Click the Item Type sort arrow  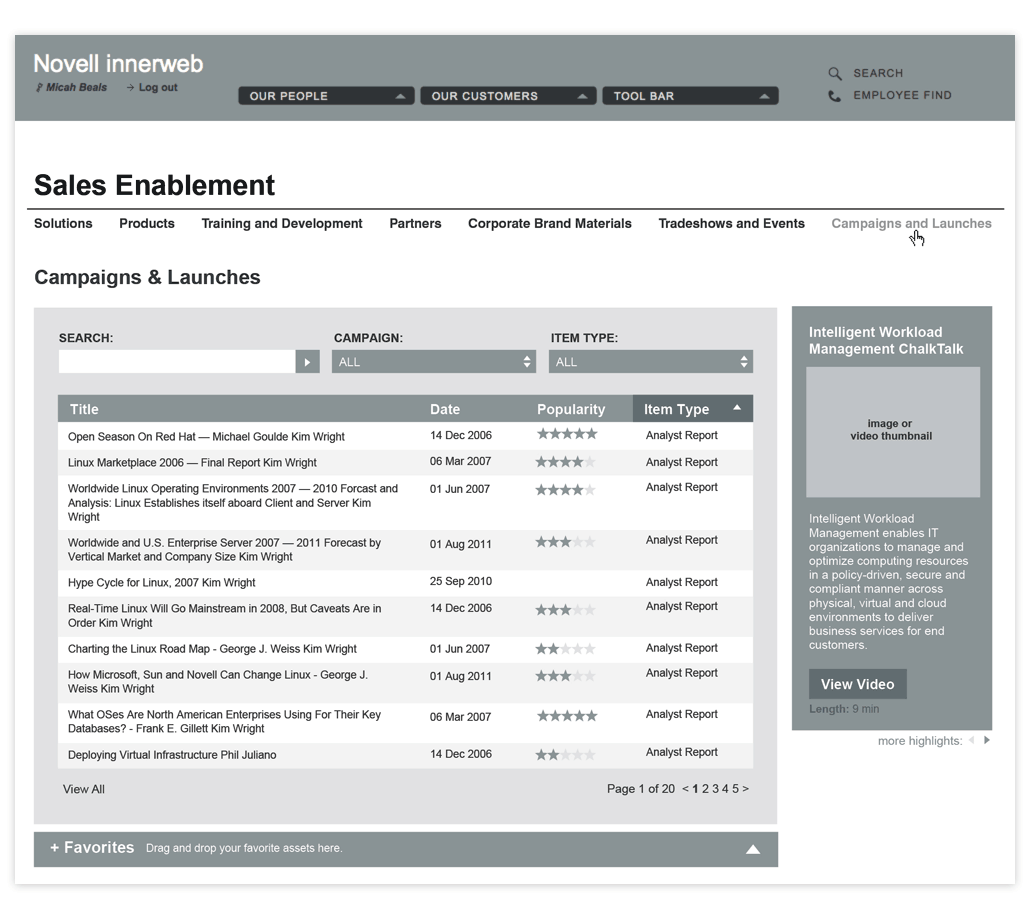737,408
